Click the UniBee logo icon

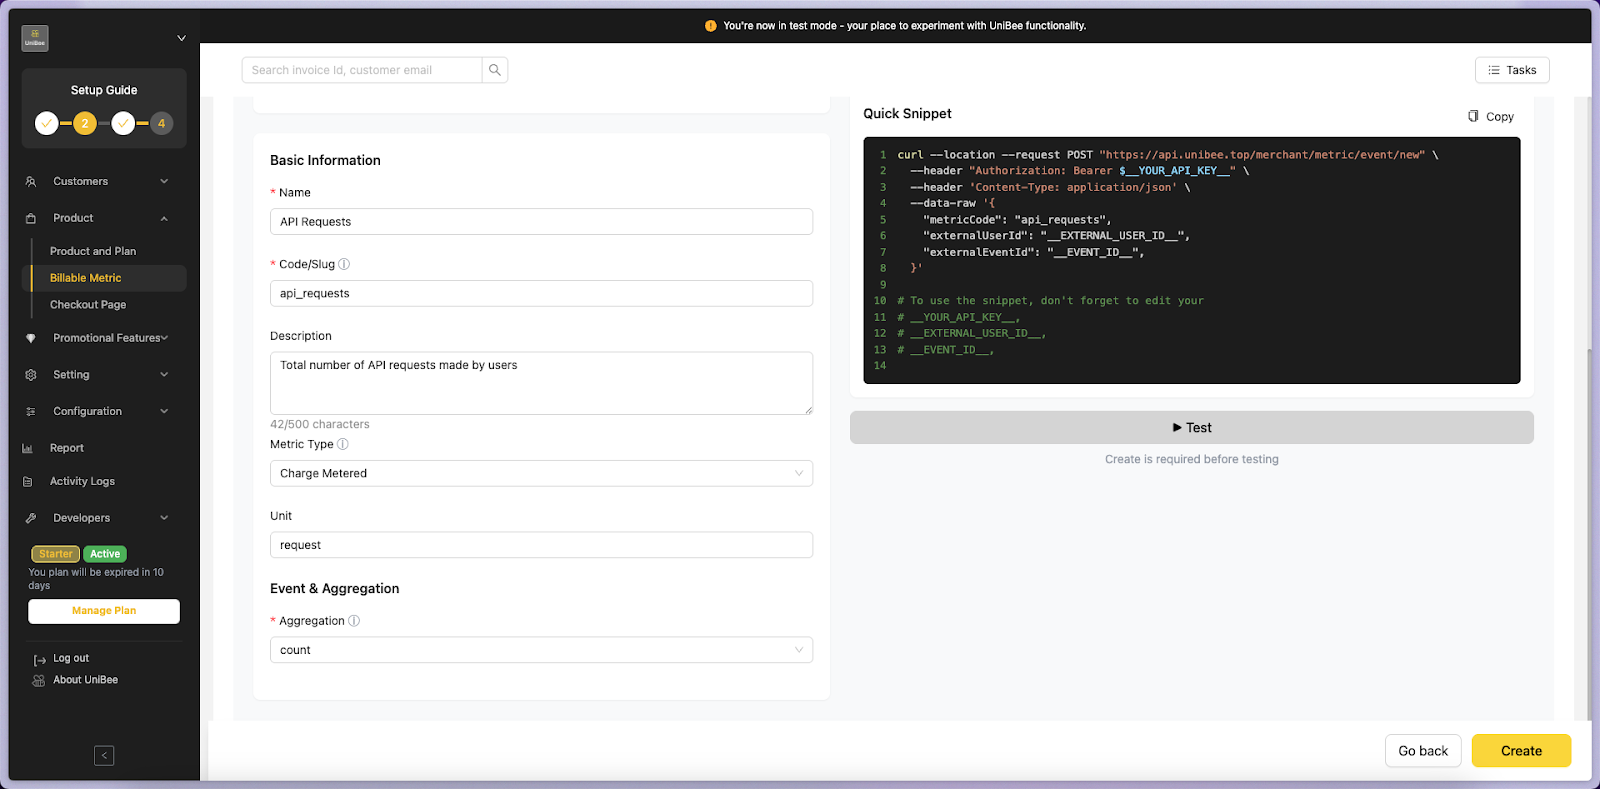click(35, 38)
